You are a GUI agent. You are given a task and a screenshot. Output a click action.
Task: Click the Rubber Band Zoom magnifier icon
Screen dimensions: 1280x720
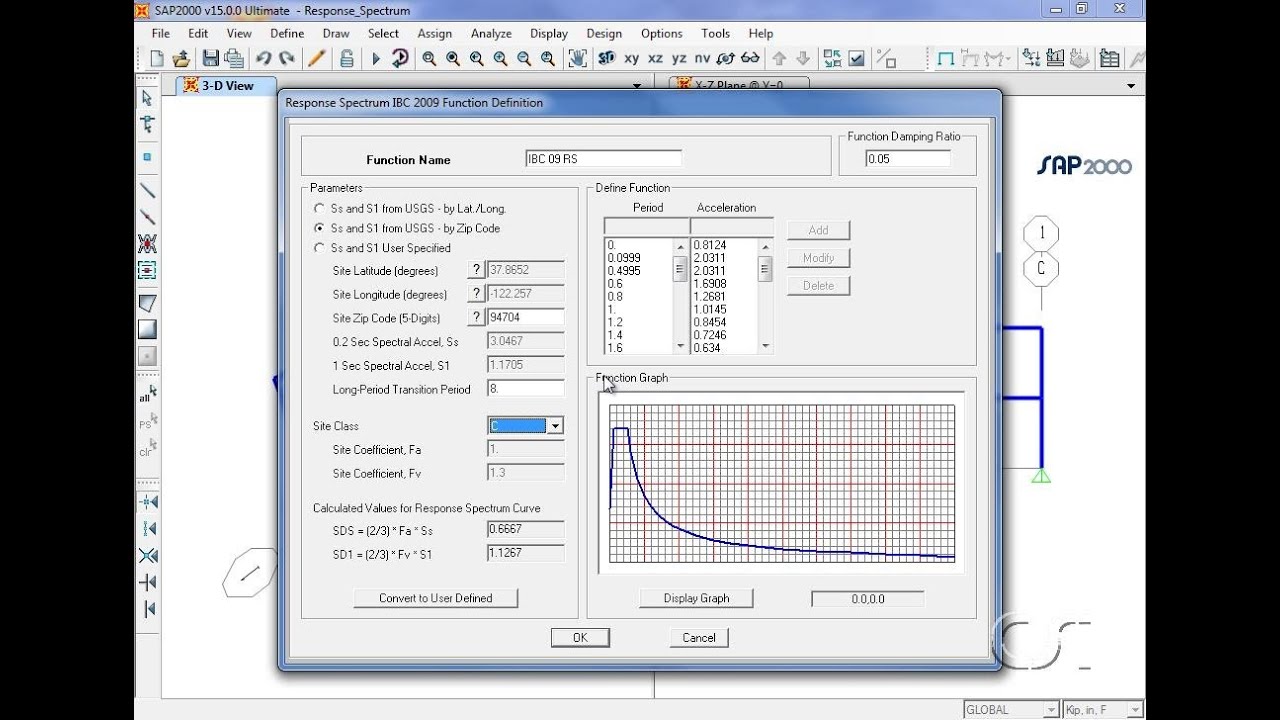tap(429, 59)
